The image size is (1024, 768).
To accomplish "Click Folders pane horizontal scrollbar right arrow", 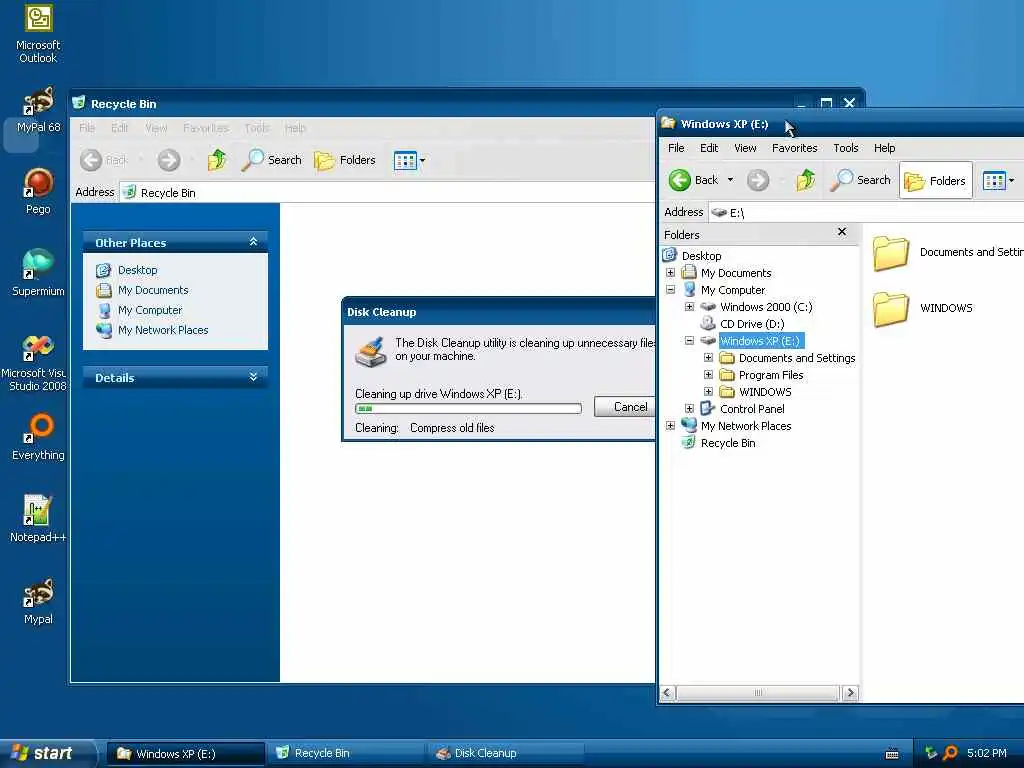I will [x=850, y=693].
